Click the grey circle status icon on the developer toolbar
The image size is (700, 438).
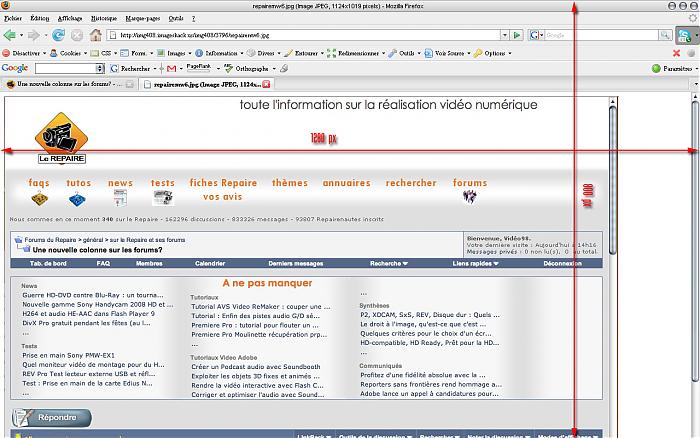point(691,53)
